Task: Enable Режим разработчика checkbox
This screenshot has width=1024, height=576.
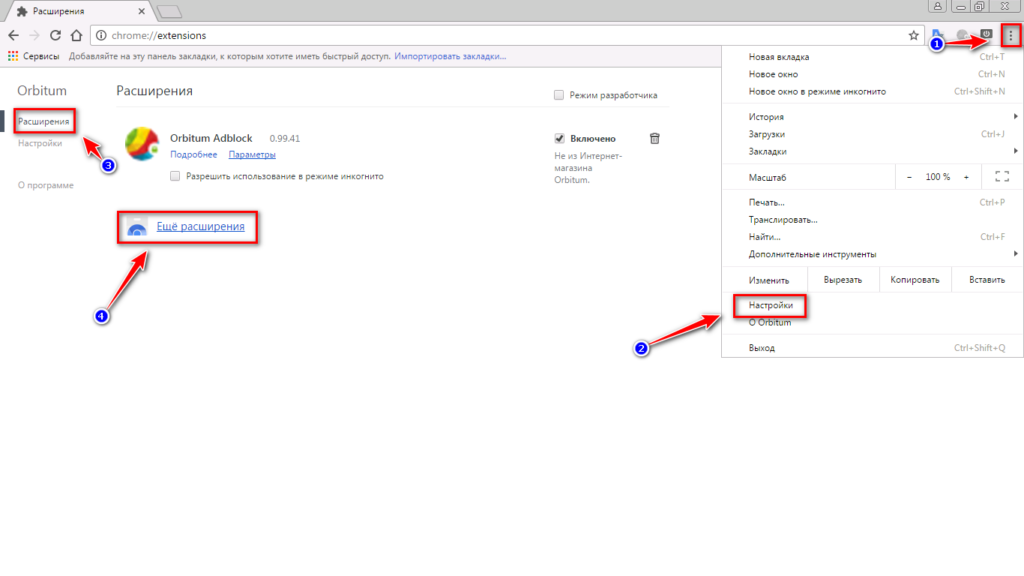Action: (x=559, y=95)
